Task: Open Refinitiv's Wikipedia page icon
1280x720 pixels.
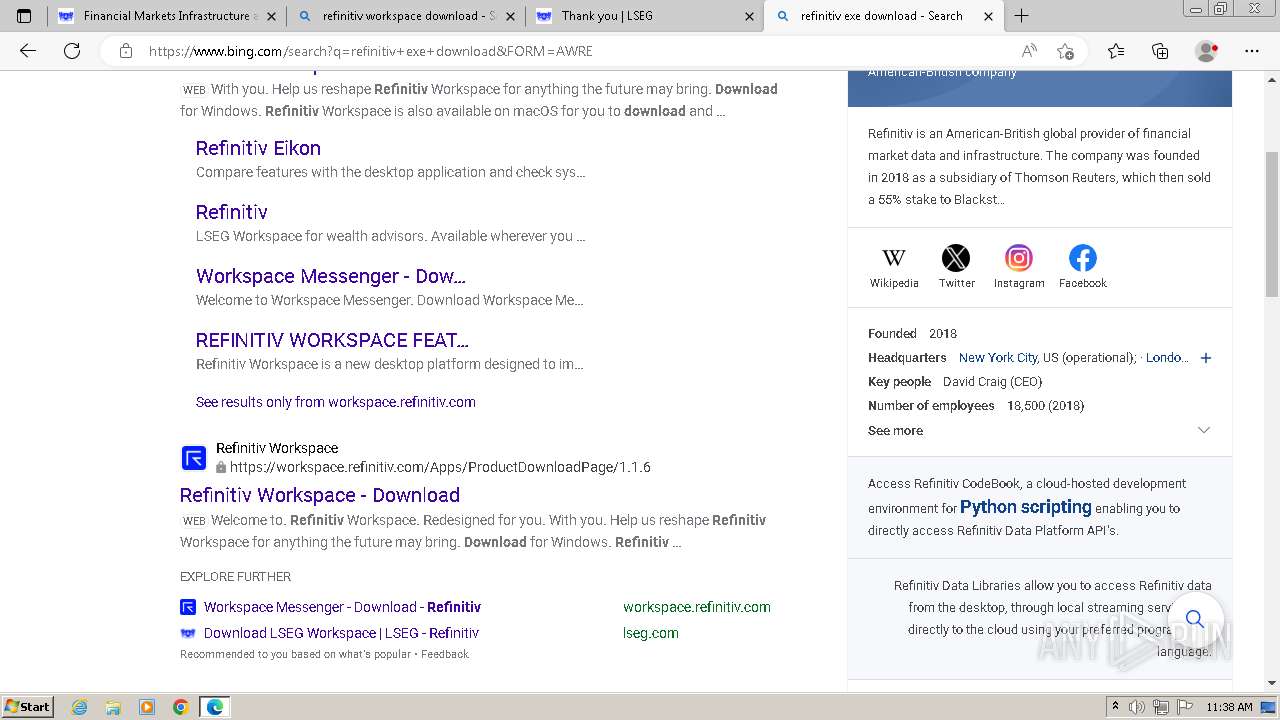Action: point(894,258)
